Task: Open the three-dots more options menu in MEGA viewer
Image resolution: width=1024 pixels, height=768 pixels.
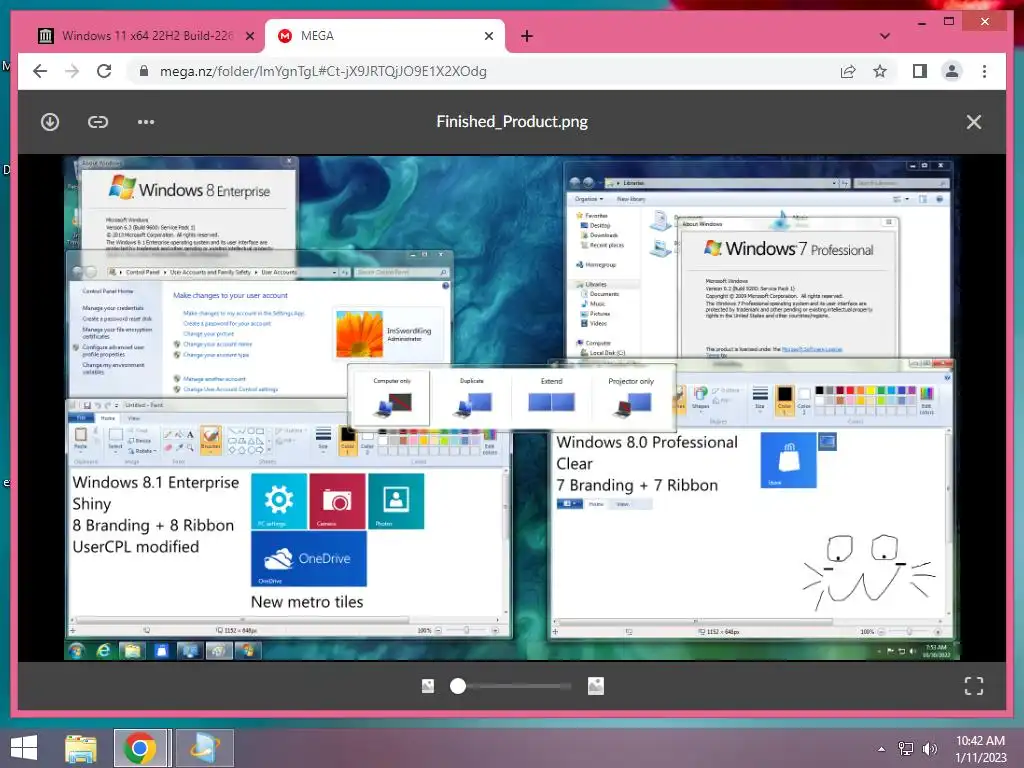Action: tap(146, 122)
